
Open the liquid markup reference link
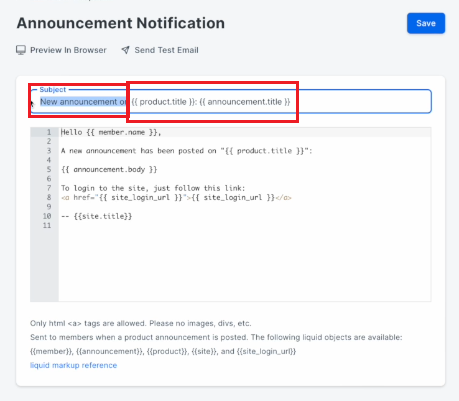coord(73,365)
